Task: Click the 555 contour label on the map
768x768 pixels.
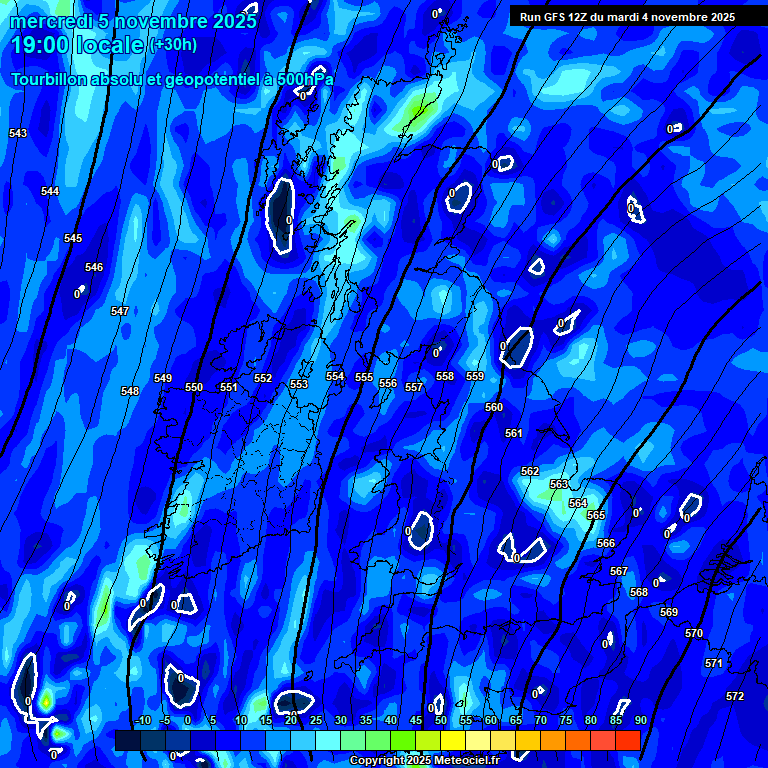Action: [x=364, y=377]
